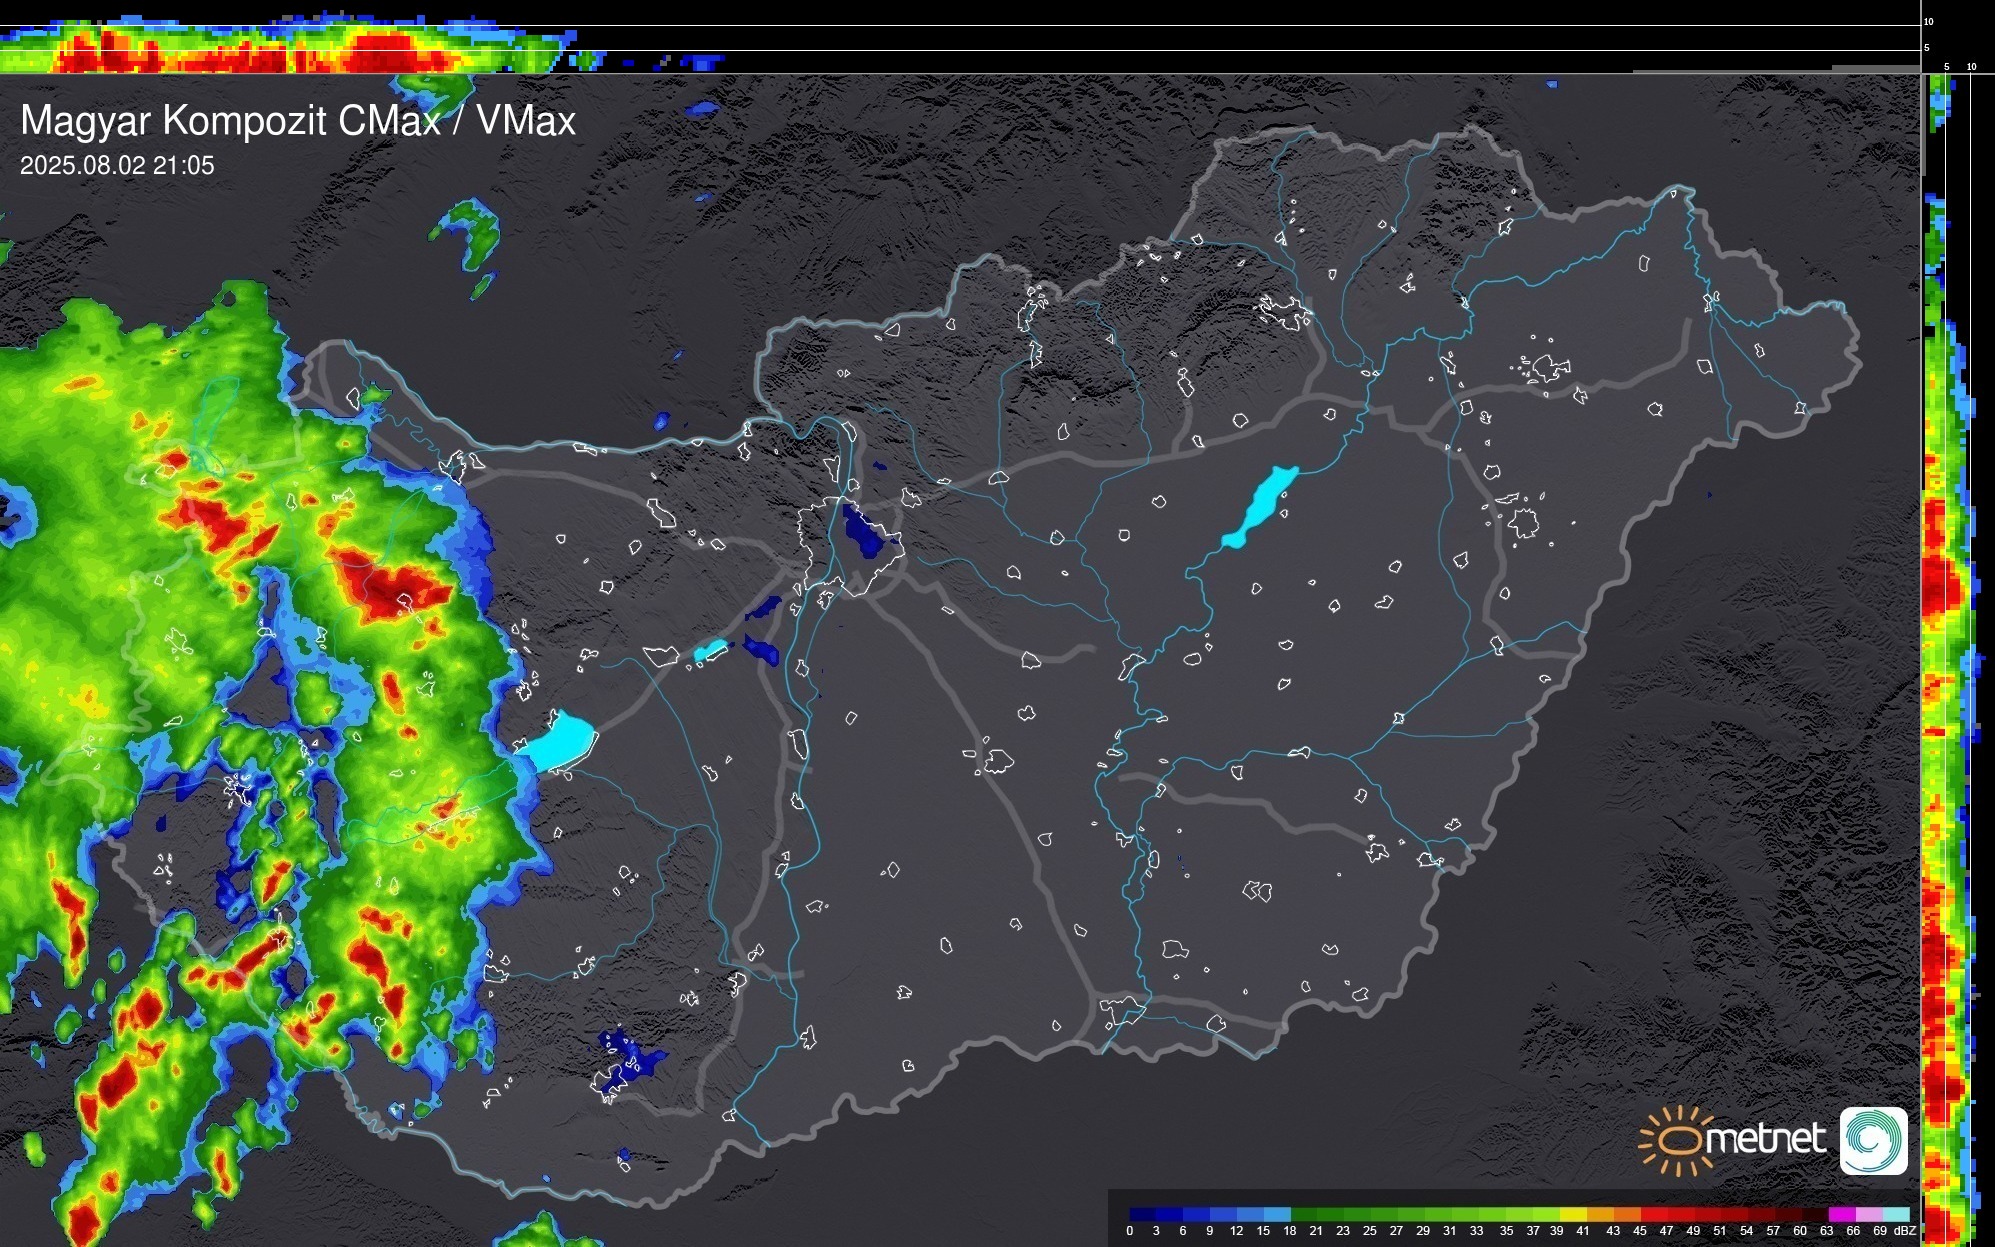Viewport: 1995px width, 1247px height.
Task: Click the 'Magyar Kompozit CMax / VMax' title
Action: click(x=298, y=121)
